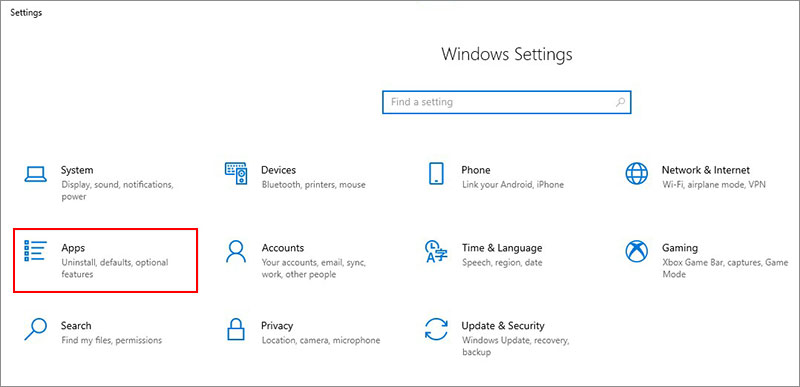Screen dimensions: 800x387
Task: Open Update & Security label
Action: pos(503,326)
